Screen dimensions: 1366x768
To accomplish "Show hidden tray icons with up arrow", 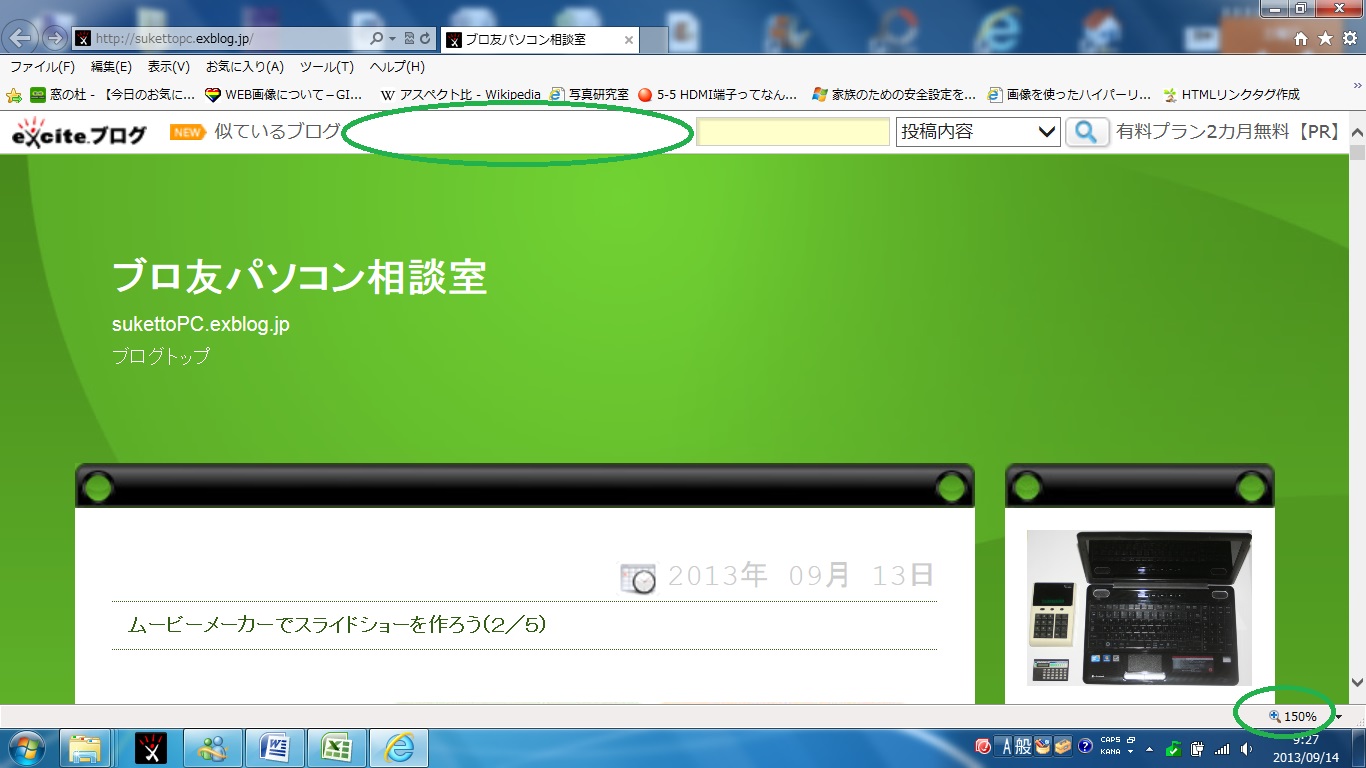I will pos(1149,749).
